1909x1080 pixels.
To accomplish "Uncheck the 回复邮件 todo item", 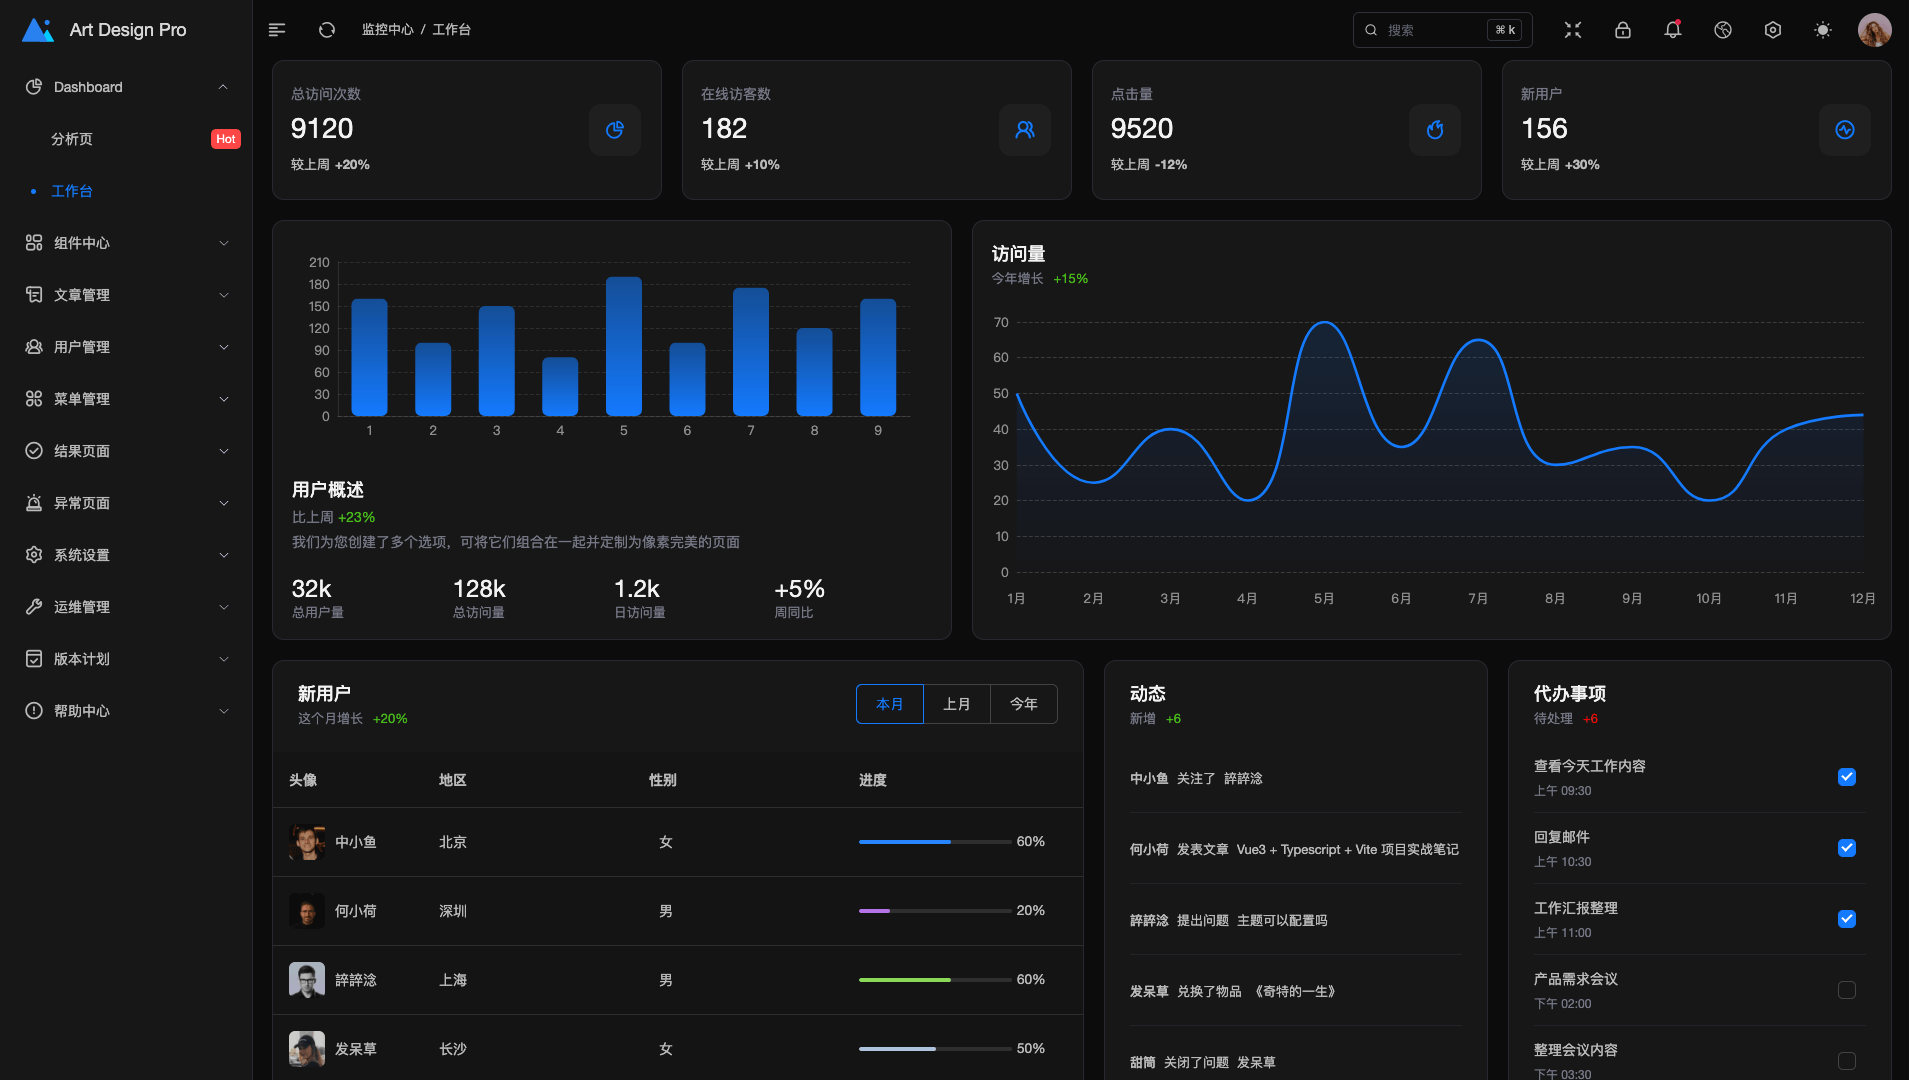I will coord(1845,848).
